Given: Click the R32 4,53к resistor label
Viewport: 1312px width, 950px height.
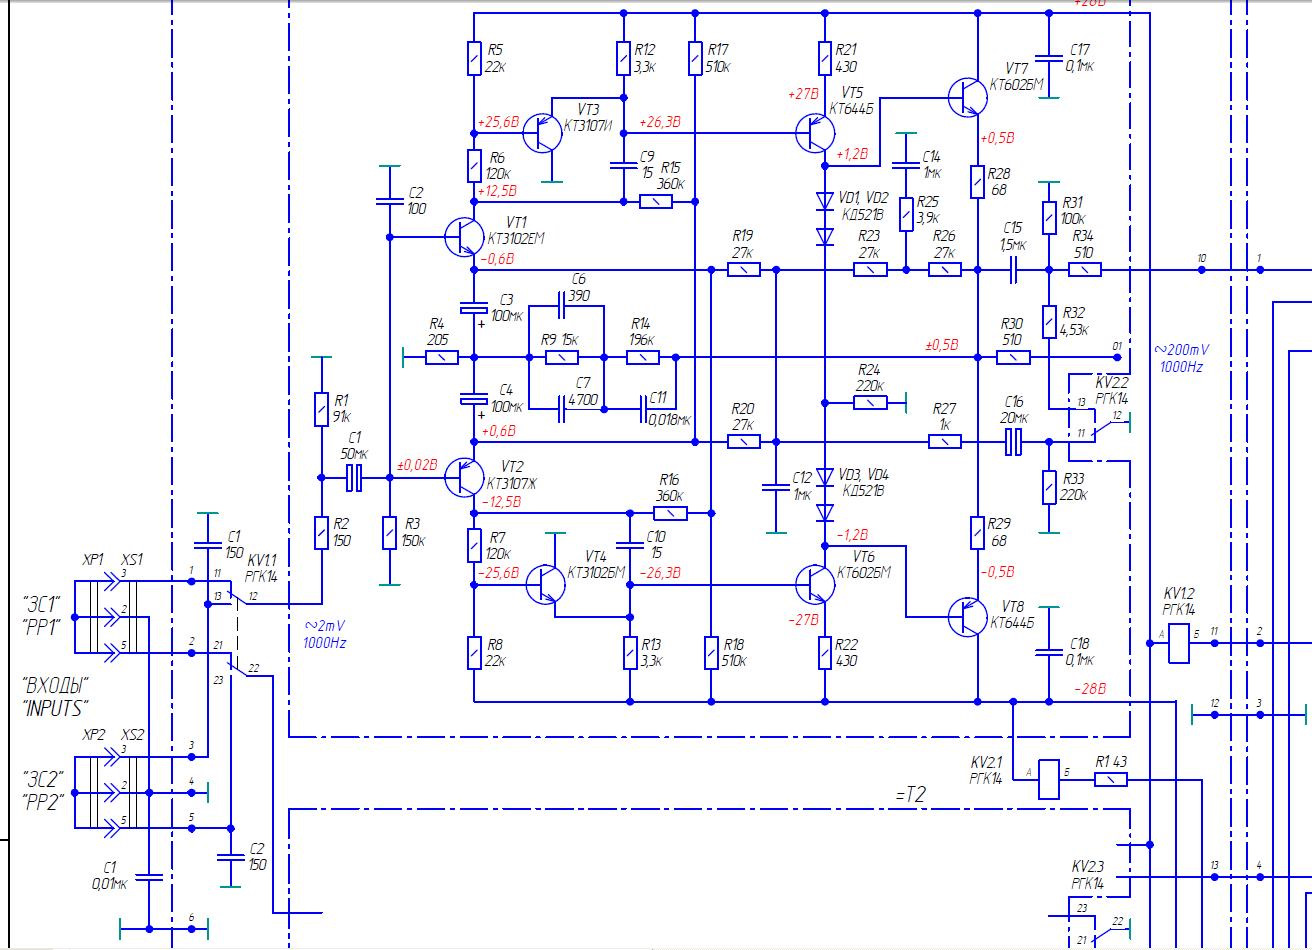Looking at the screenshot, I should click(1076, 321).
